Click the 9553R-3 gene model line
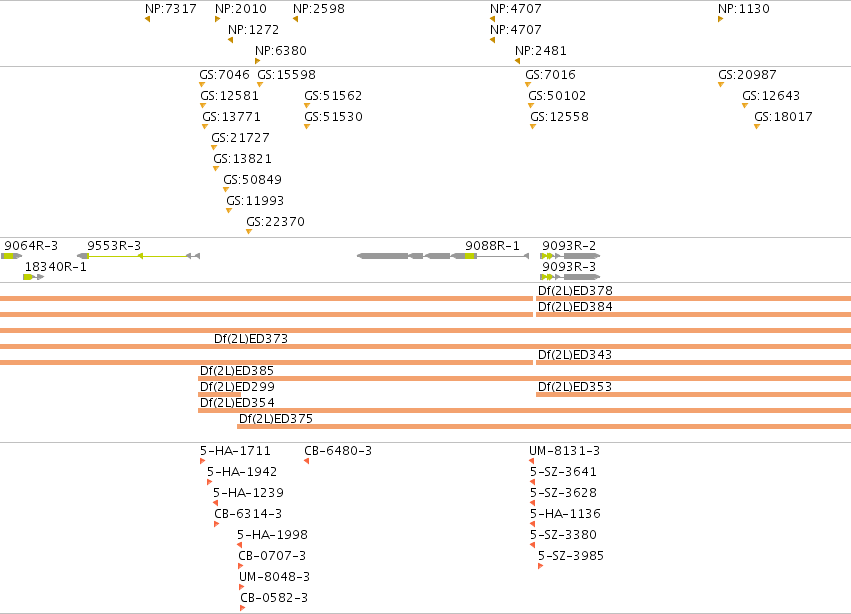851x614 pixels. pos(138,256)
